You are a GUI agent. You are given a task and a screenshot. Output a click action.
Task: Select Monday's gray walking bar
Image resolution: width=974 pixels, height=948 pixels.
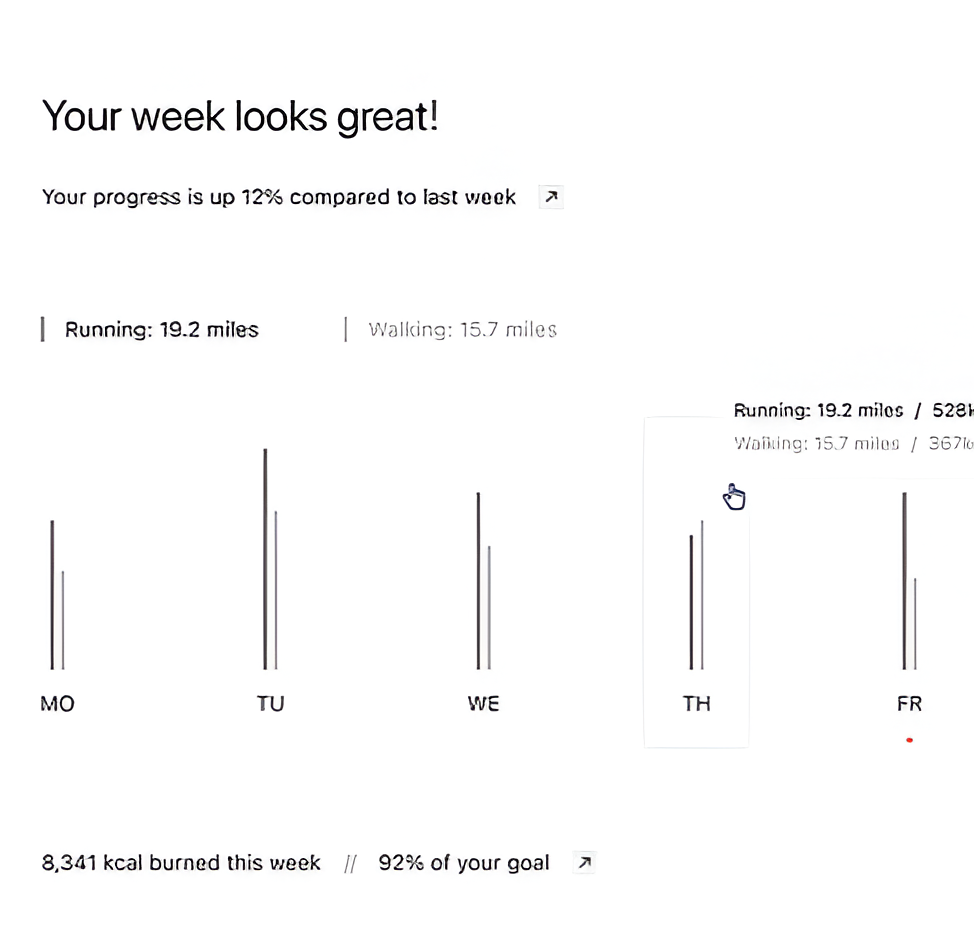pos(63,620)
